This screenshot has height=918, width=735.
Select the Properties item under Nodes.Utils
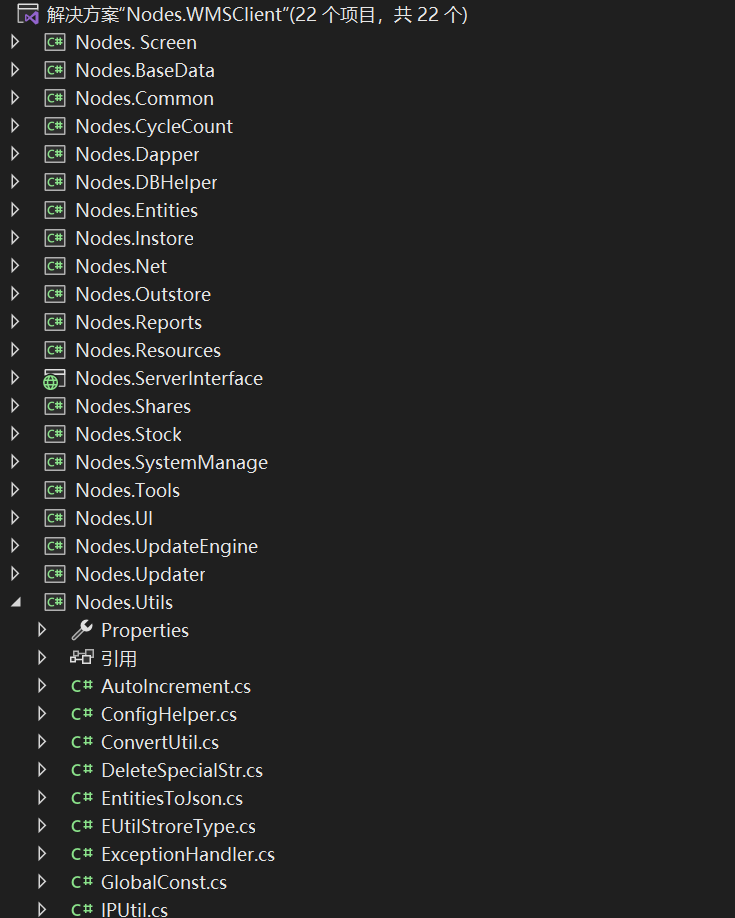pyautogui.click(x=145, y=631)
